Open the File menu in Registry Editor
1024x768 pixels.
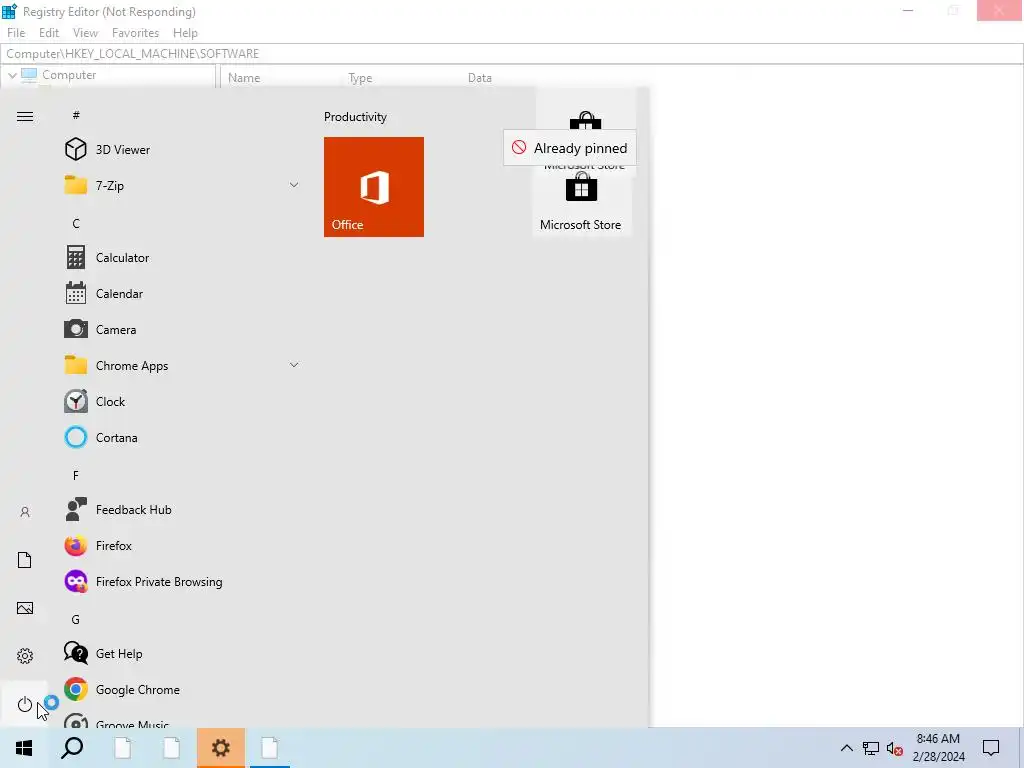click(16, 33)
